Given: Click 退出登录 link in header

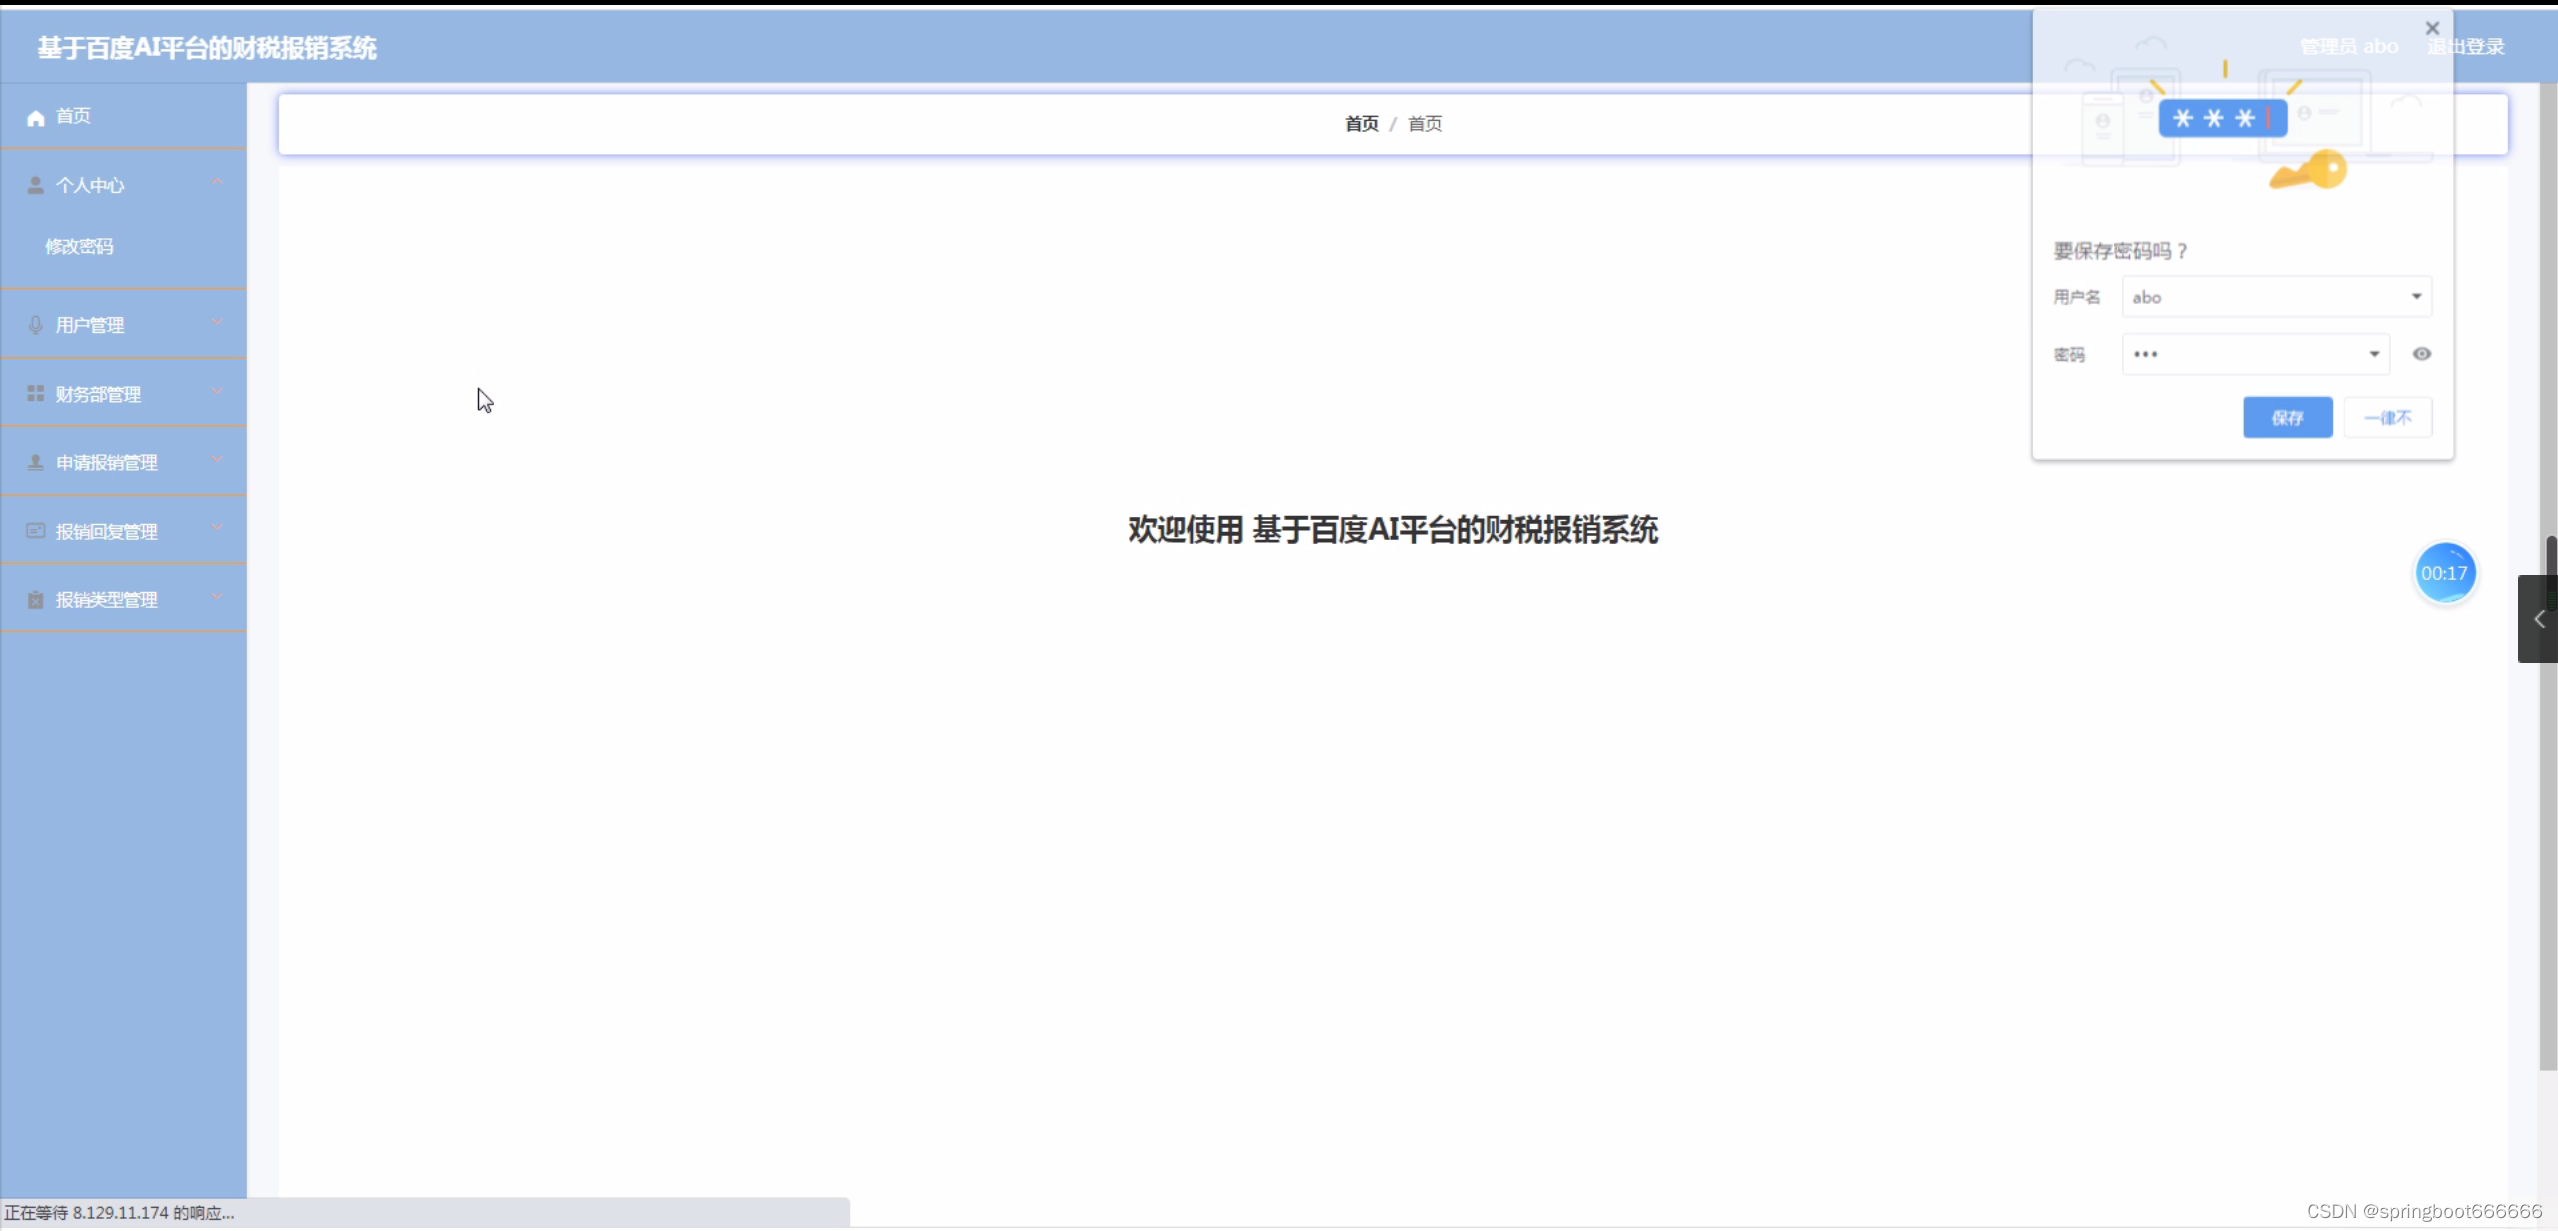Looking at the screenshot, I should coord(2466,47).
